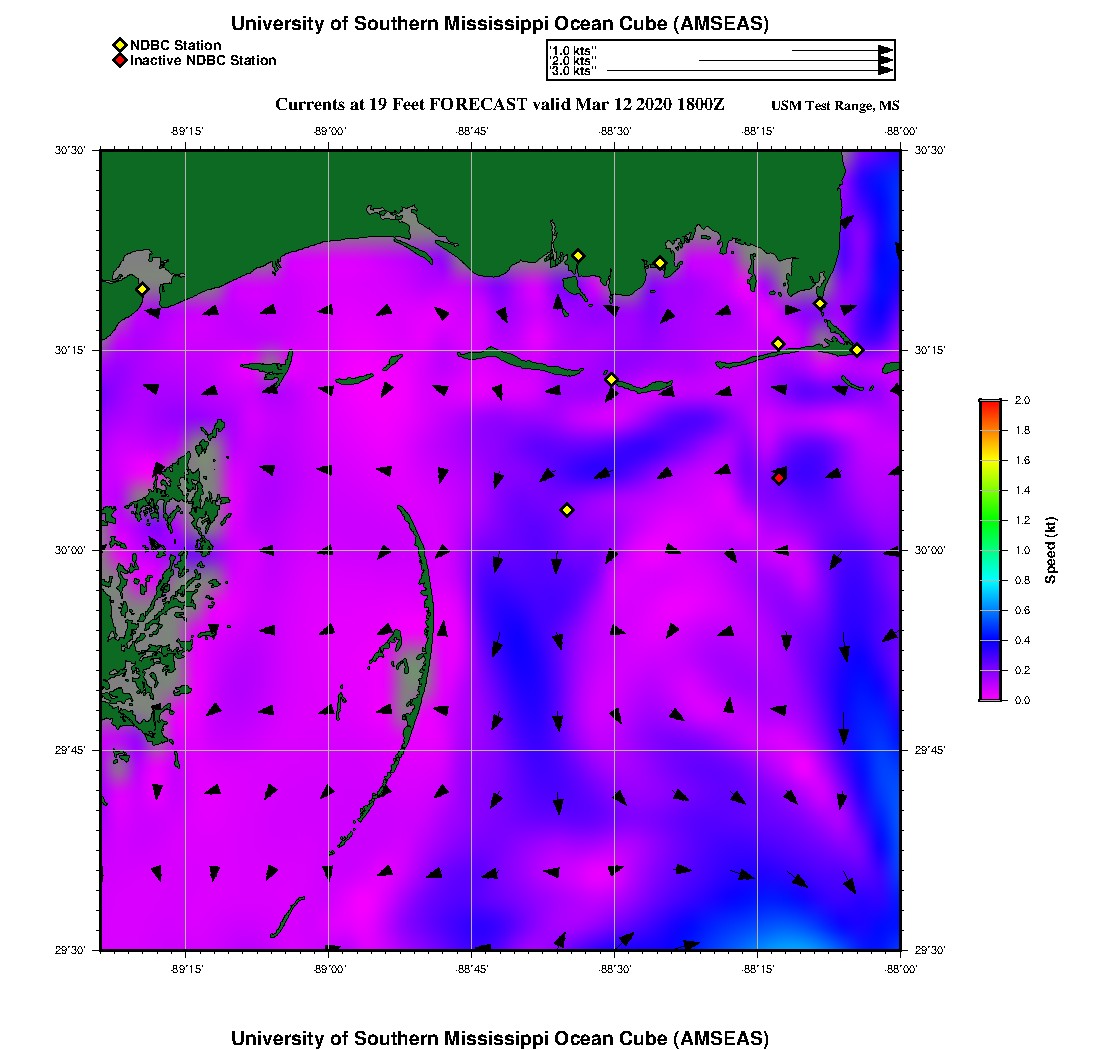Click the "USM Test Range, MS" label

point(835,106)
